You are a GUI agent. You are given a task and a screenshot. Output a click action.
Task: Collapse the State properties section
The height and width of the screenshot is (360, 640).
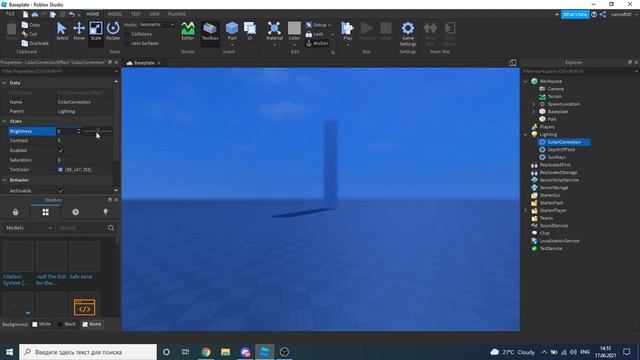point(4,121)
